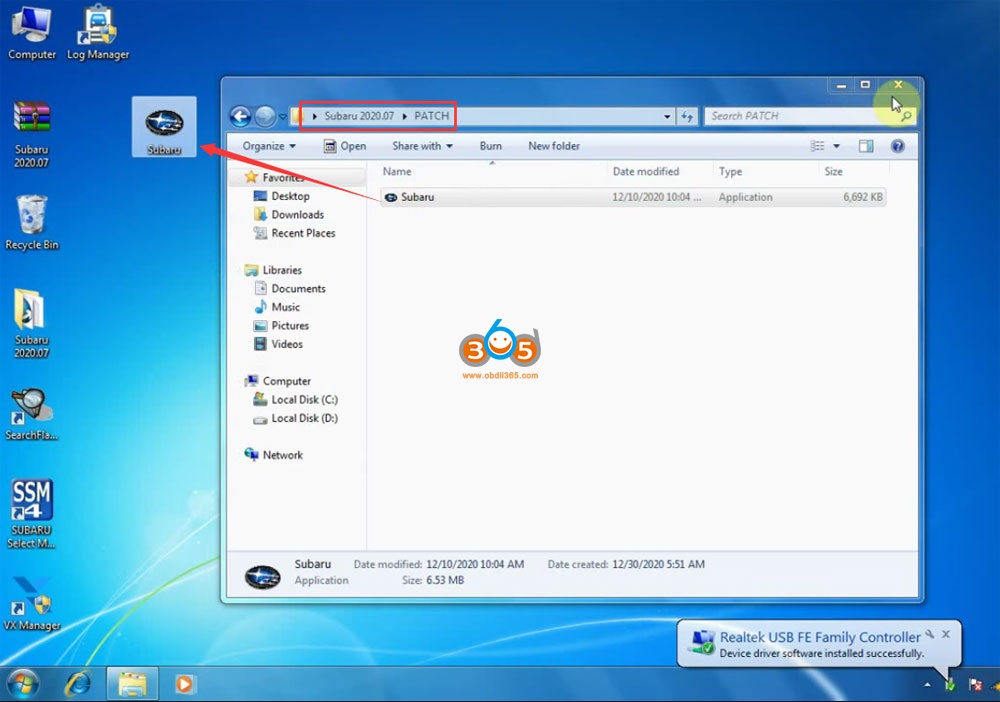Sort files by the Size column
The width and height of the screenshot is (1000, 702).
pyautogui.click(x=854, y=171)
